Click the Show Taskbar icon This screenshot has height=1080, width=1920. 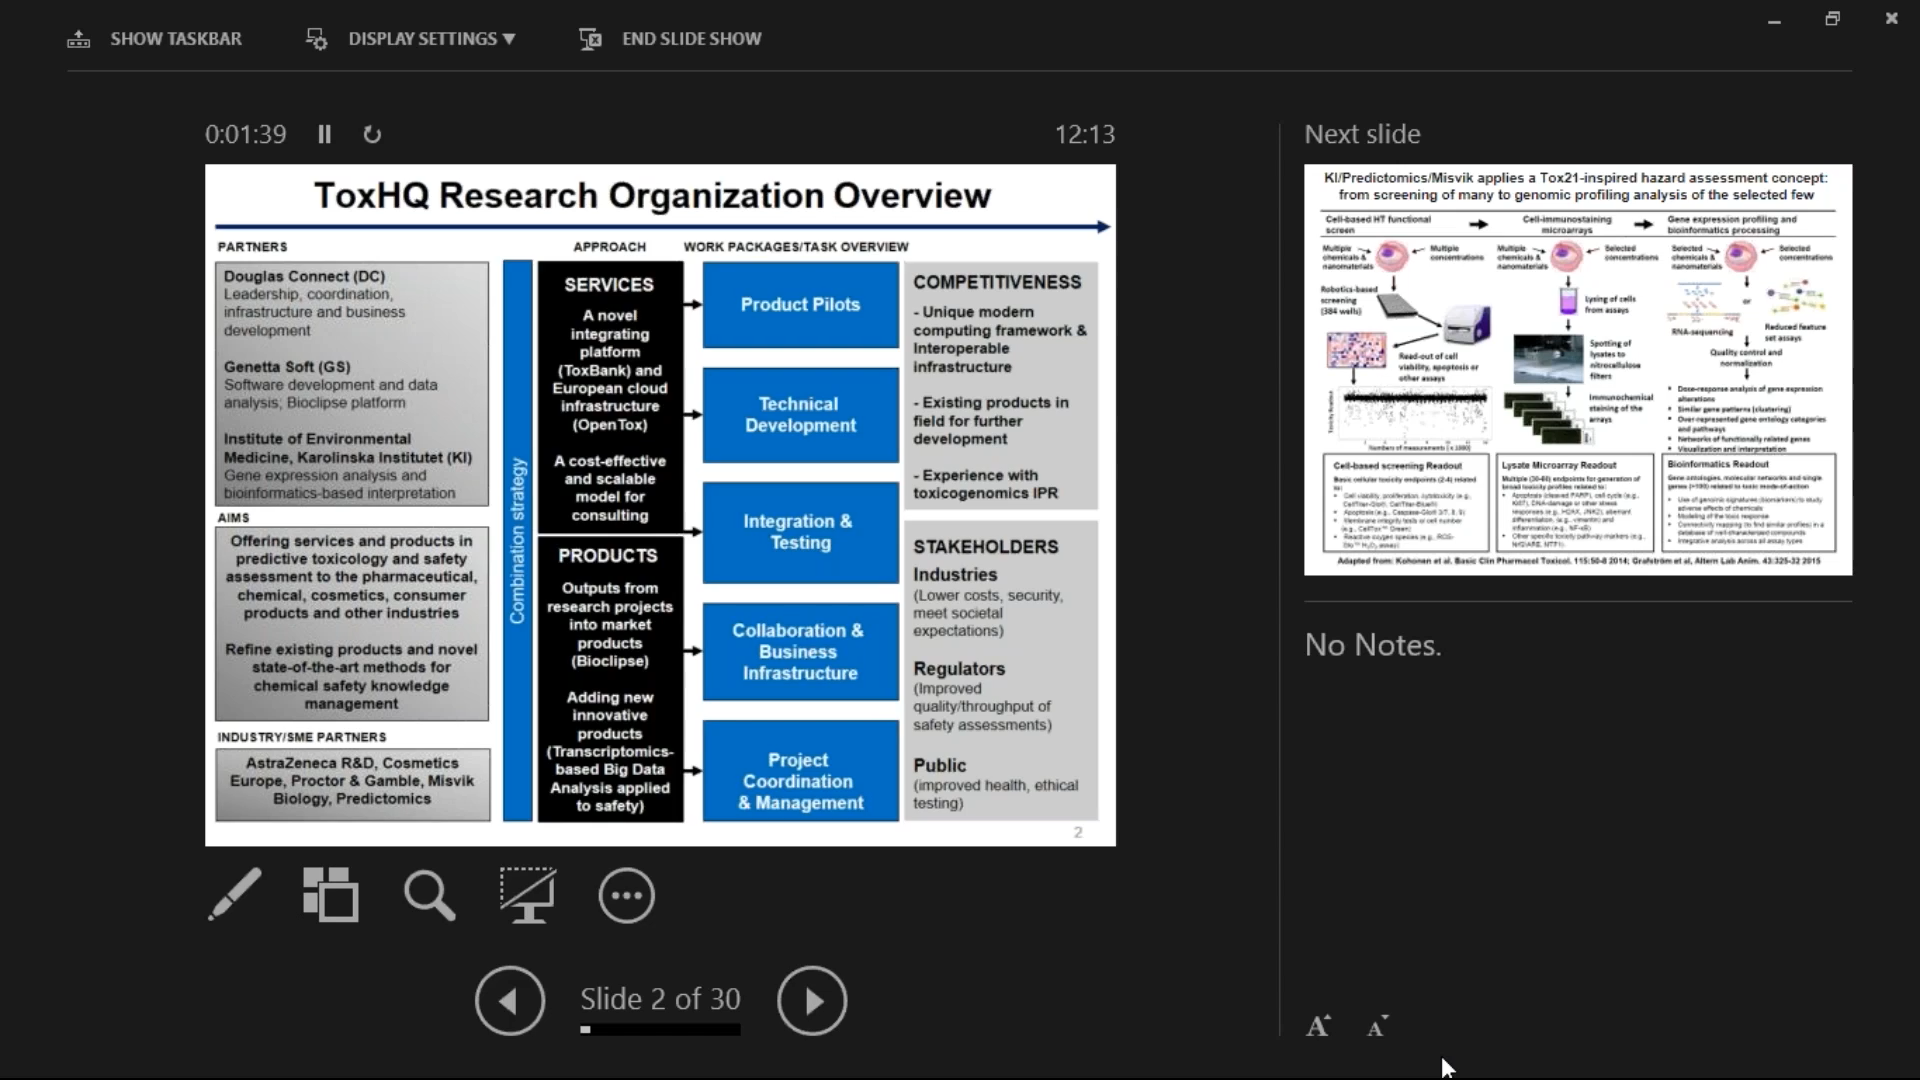tap(79, 39)
